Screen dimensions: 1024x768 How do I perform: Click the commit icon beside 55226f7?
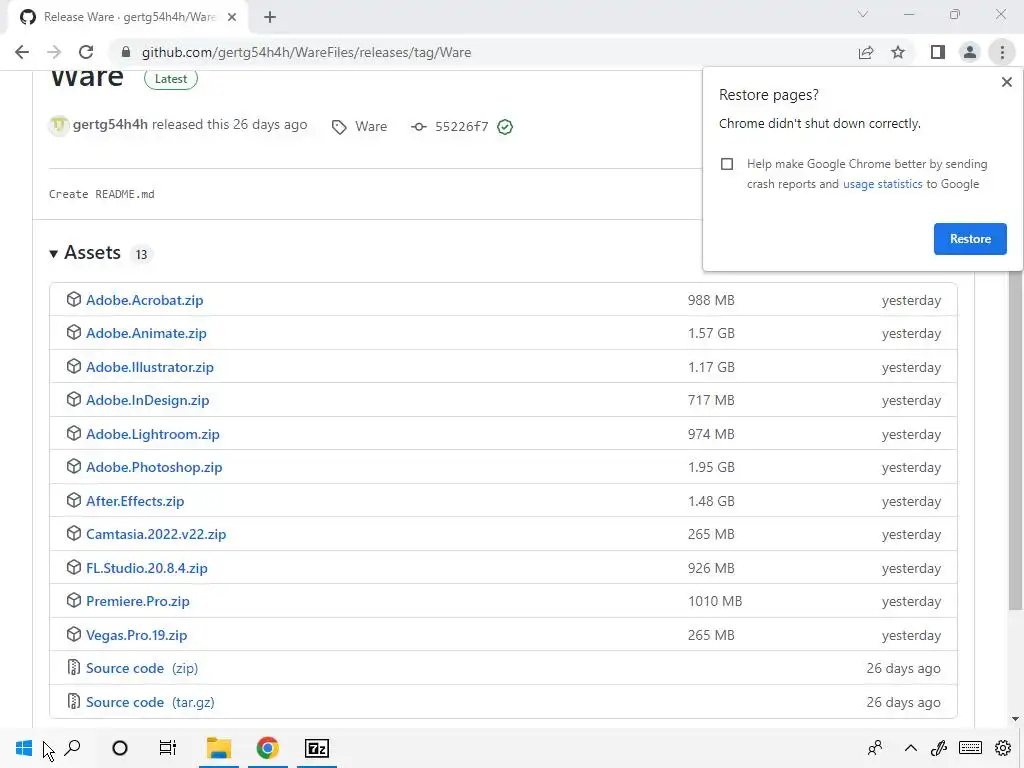[419, 127]
